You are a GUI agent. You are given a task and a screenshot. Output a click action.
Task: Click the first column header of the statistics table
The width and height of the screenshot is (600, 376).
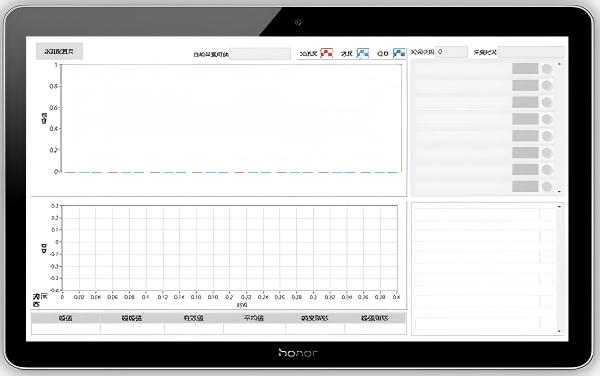coord(66,318)
